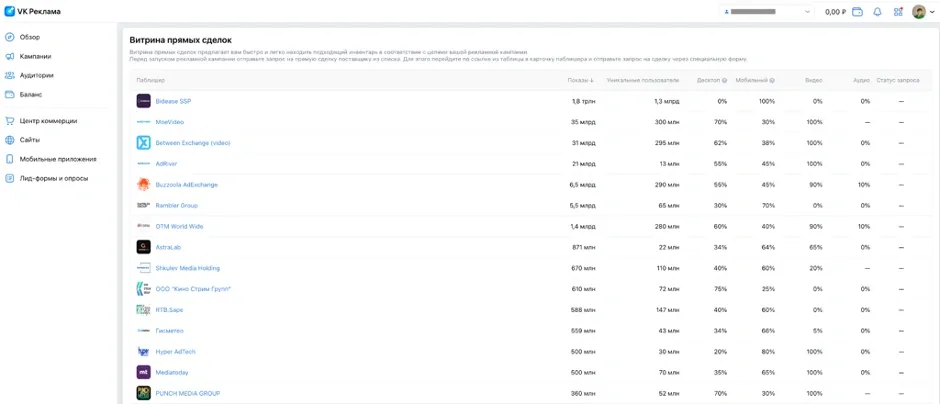Click Mediatoday logo icon
The height and width of the screenshot is (404, 941).
tap(143, 372)
